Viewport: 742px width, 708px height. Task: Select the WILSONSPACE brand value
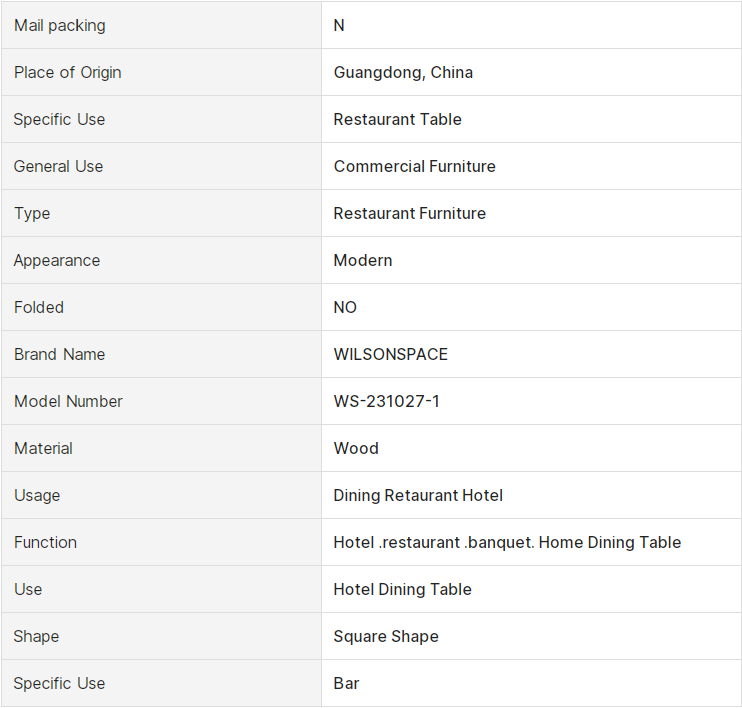391,354
